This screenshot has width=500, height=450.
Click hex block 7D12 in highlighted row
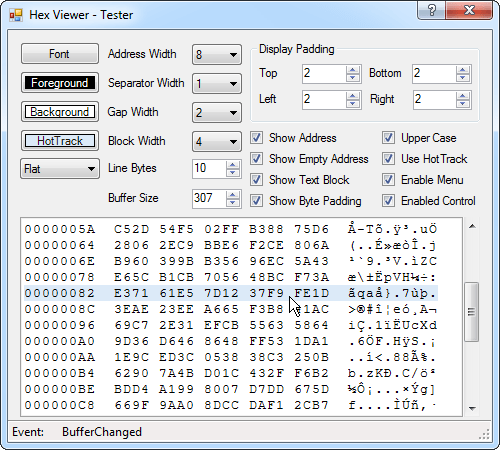[x=222, y=293]
